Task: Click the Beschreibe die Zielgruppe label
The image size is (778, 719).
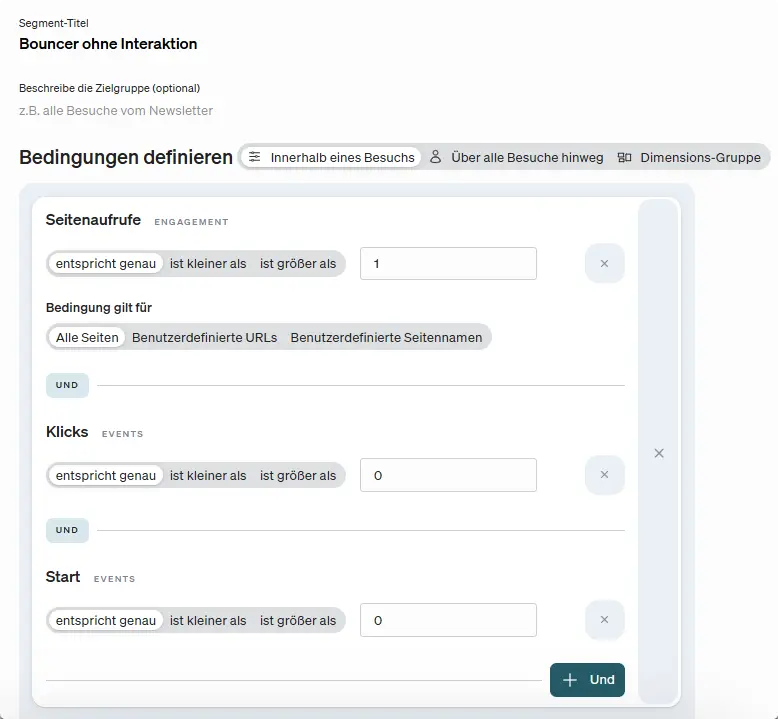Action: click(109, 88)
